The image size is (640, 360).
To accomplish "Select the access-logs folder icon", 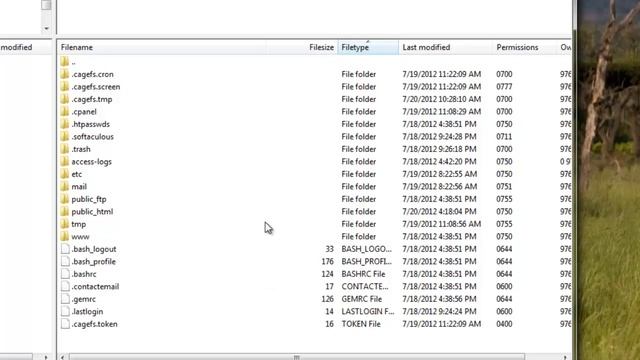I will click(x=64, y=162).
